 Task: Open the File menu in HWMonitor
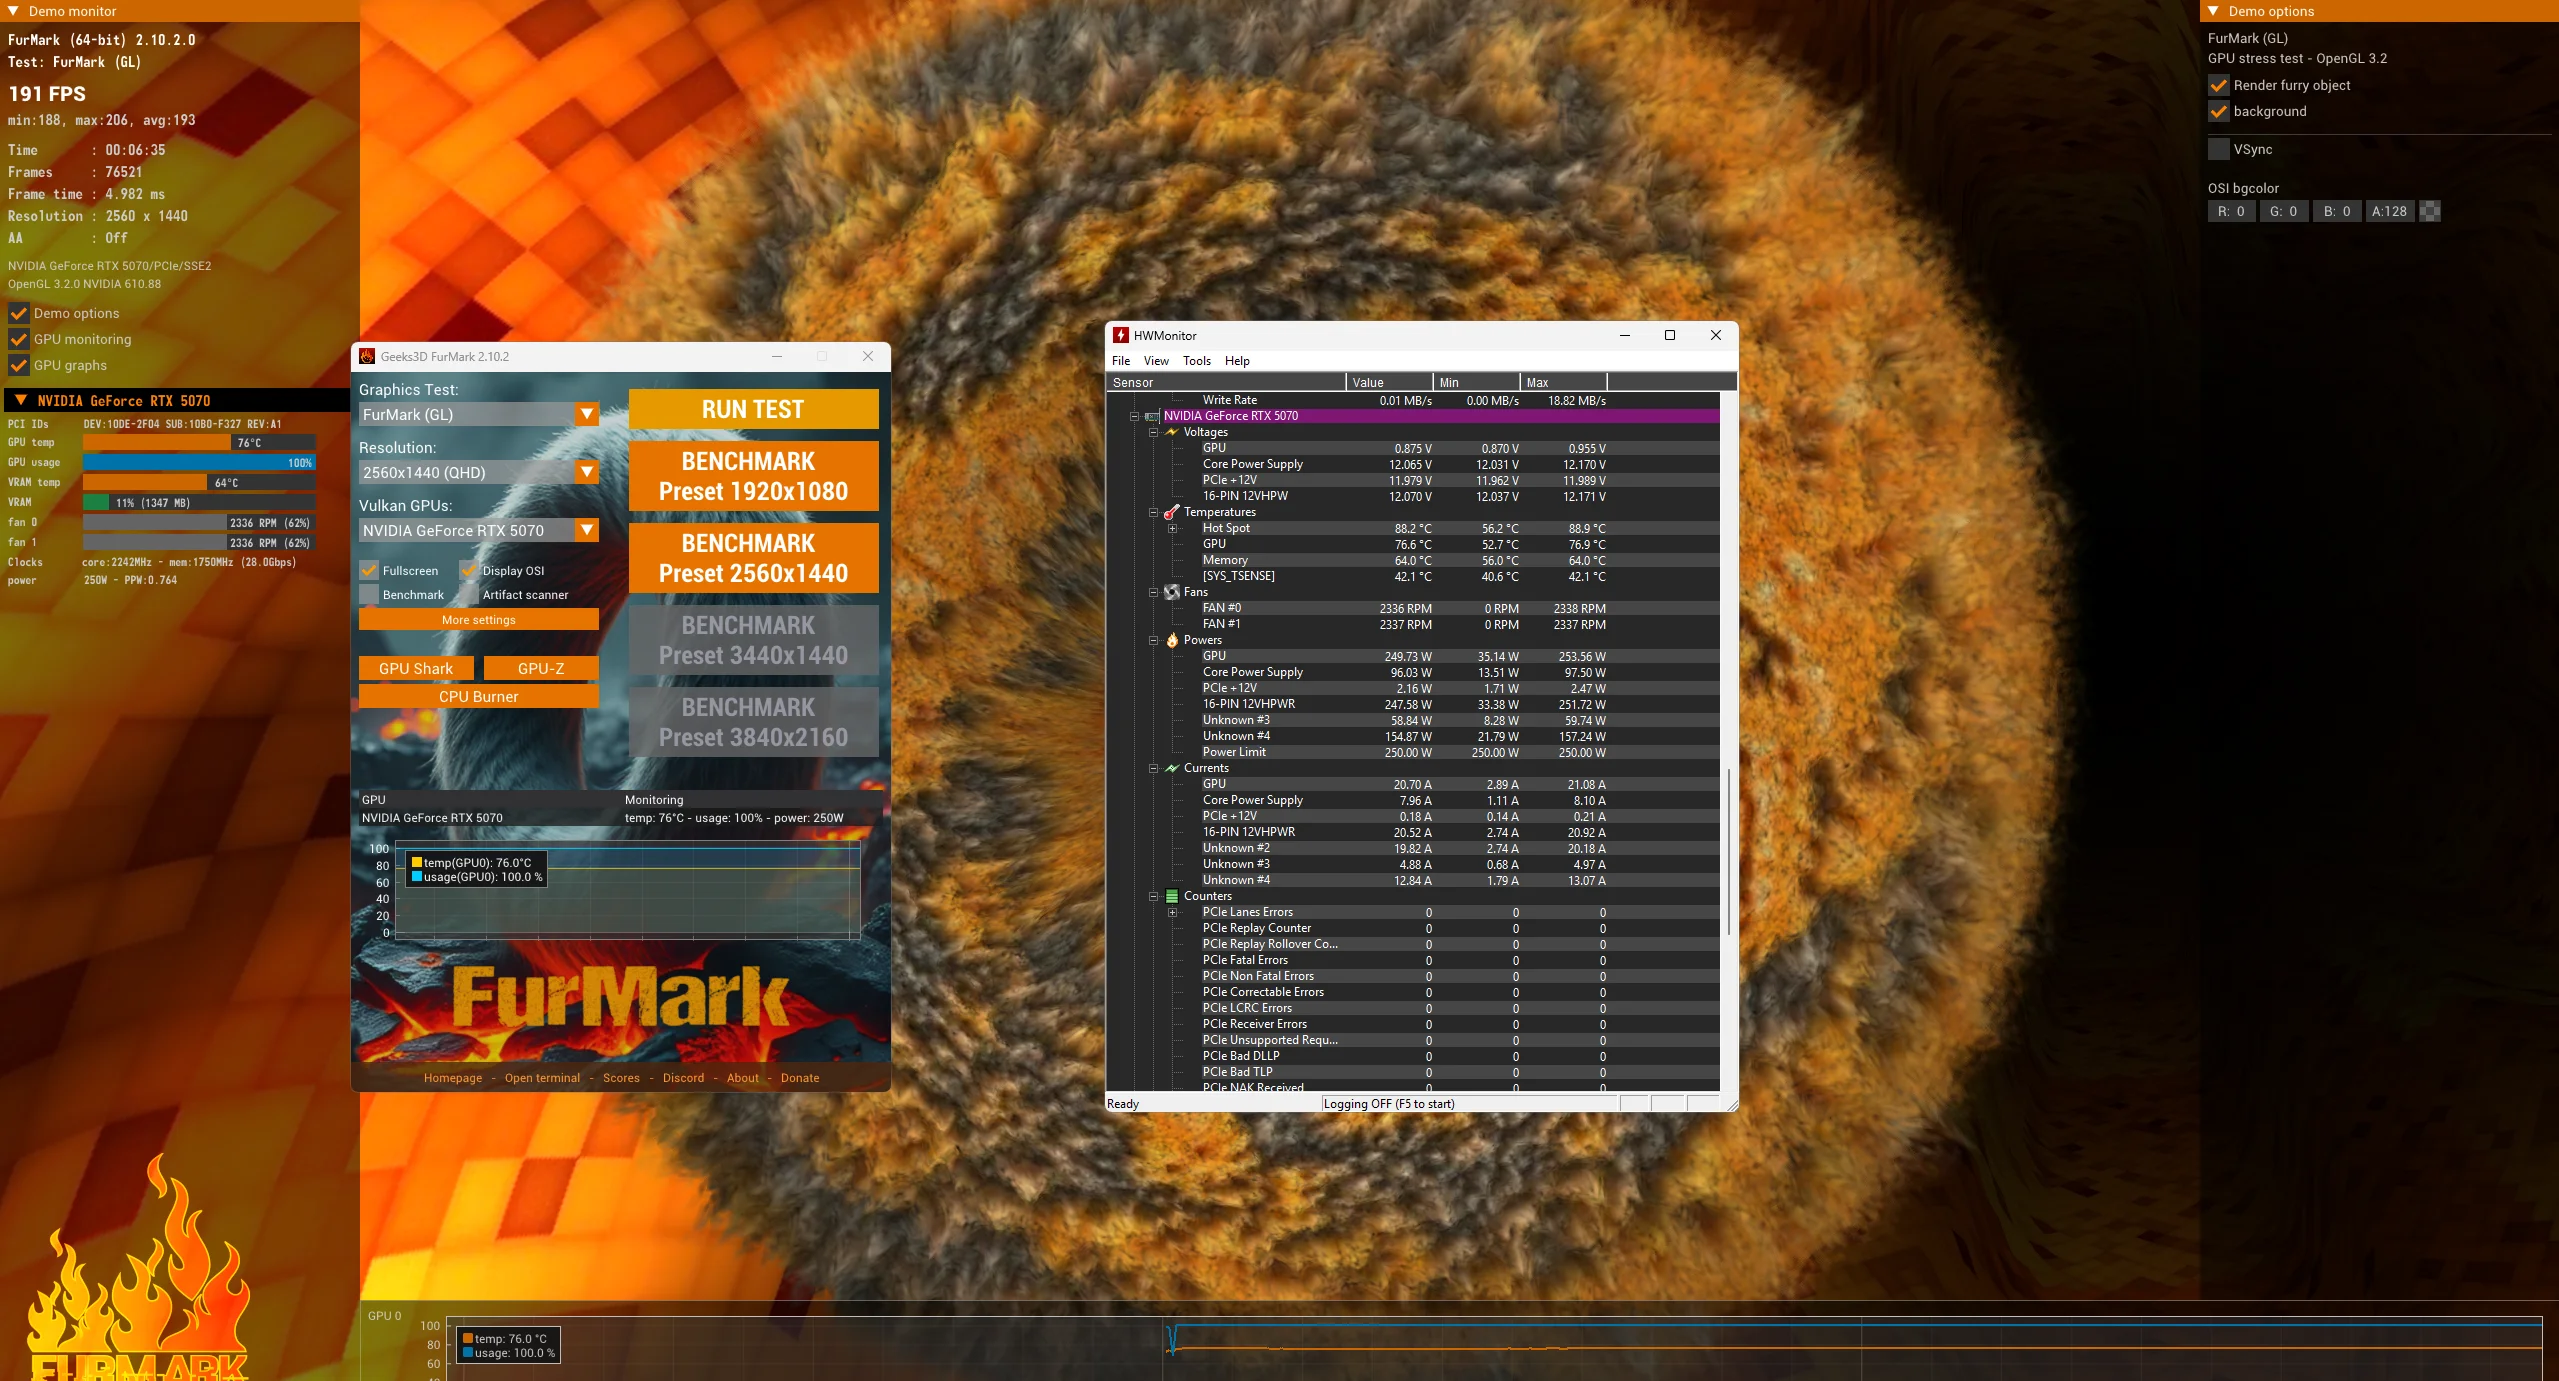pyautogui.click(x=1121, y=361)
